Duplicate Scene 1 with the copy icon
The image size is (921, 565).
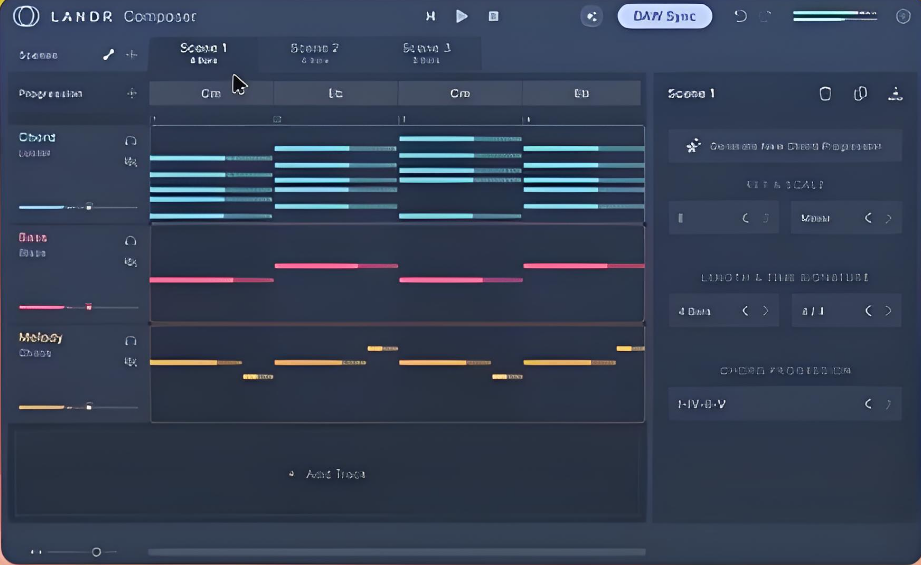[860, 94]
